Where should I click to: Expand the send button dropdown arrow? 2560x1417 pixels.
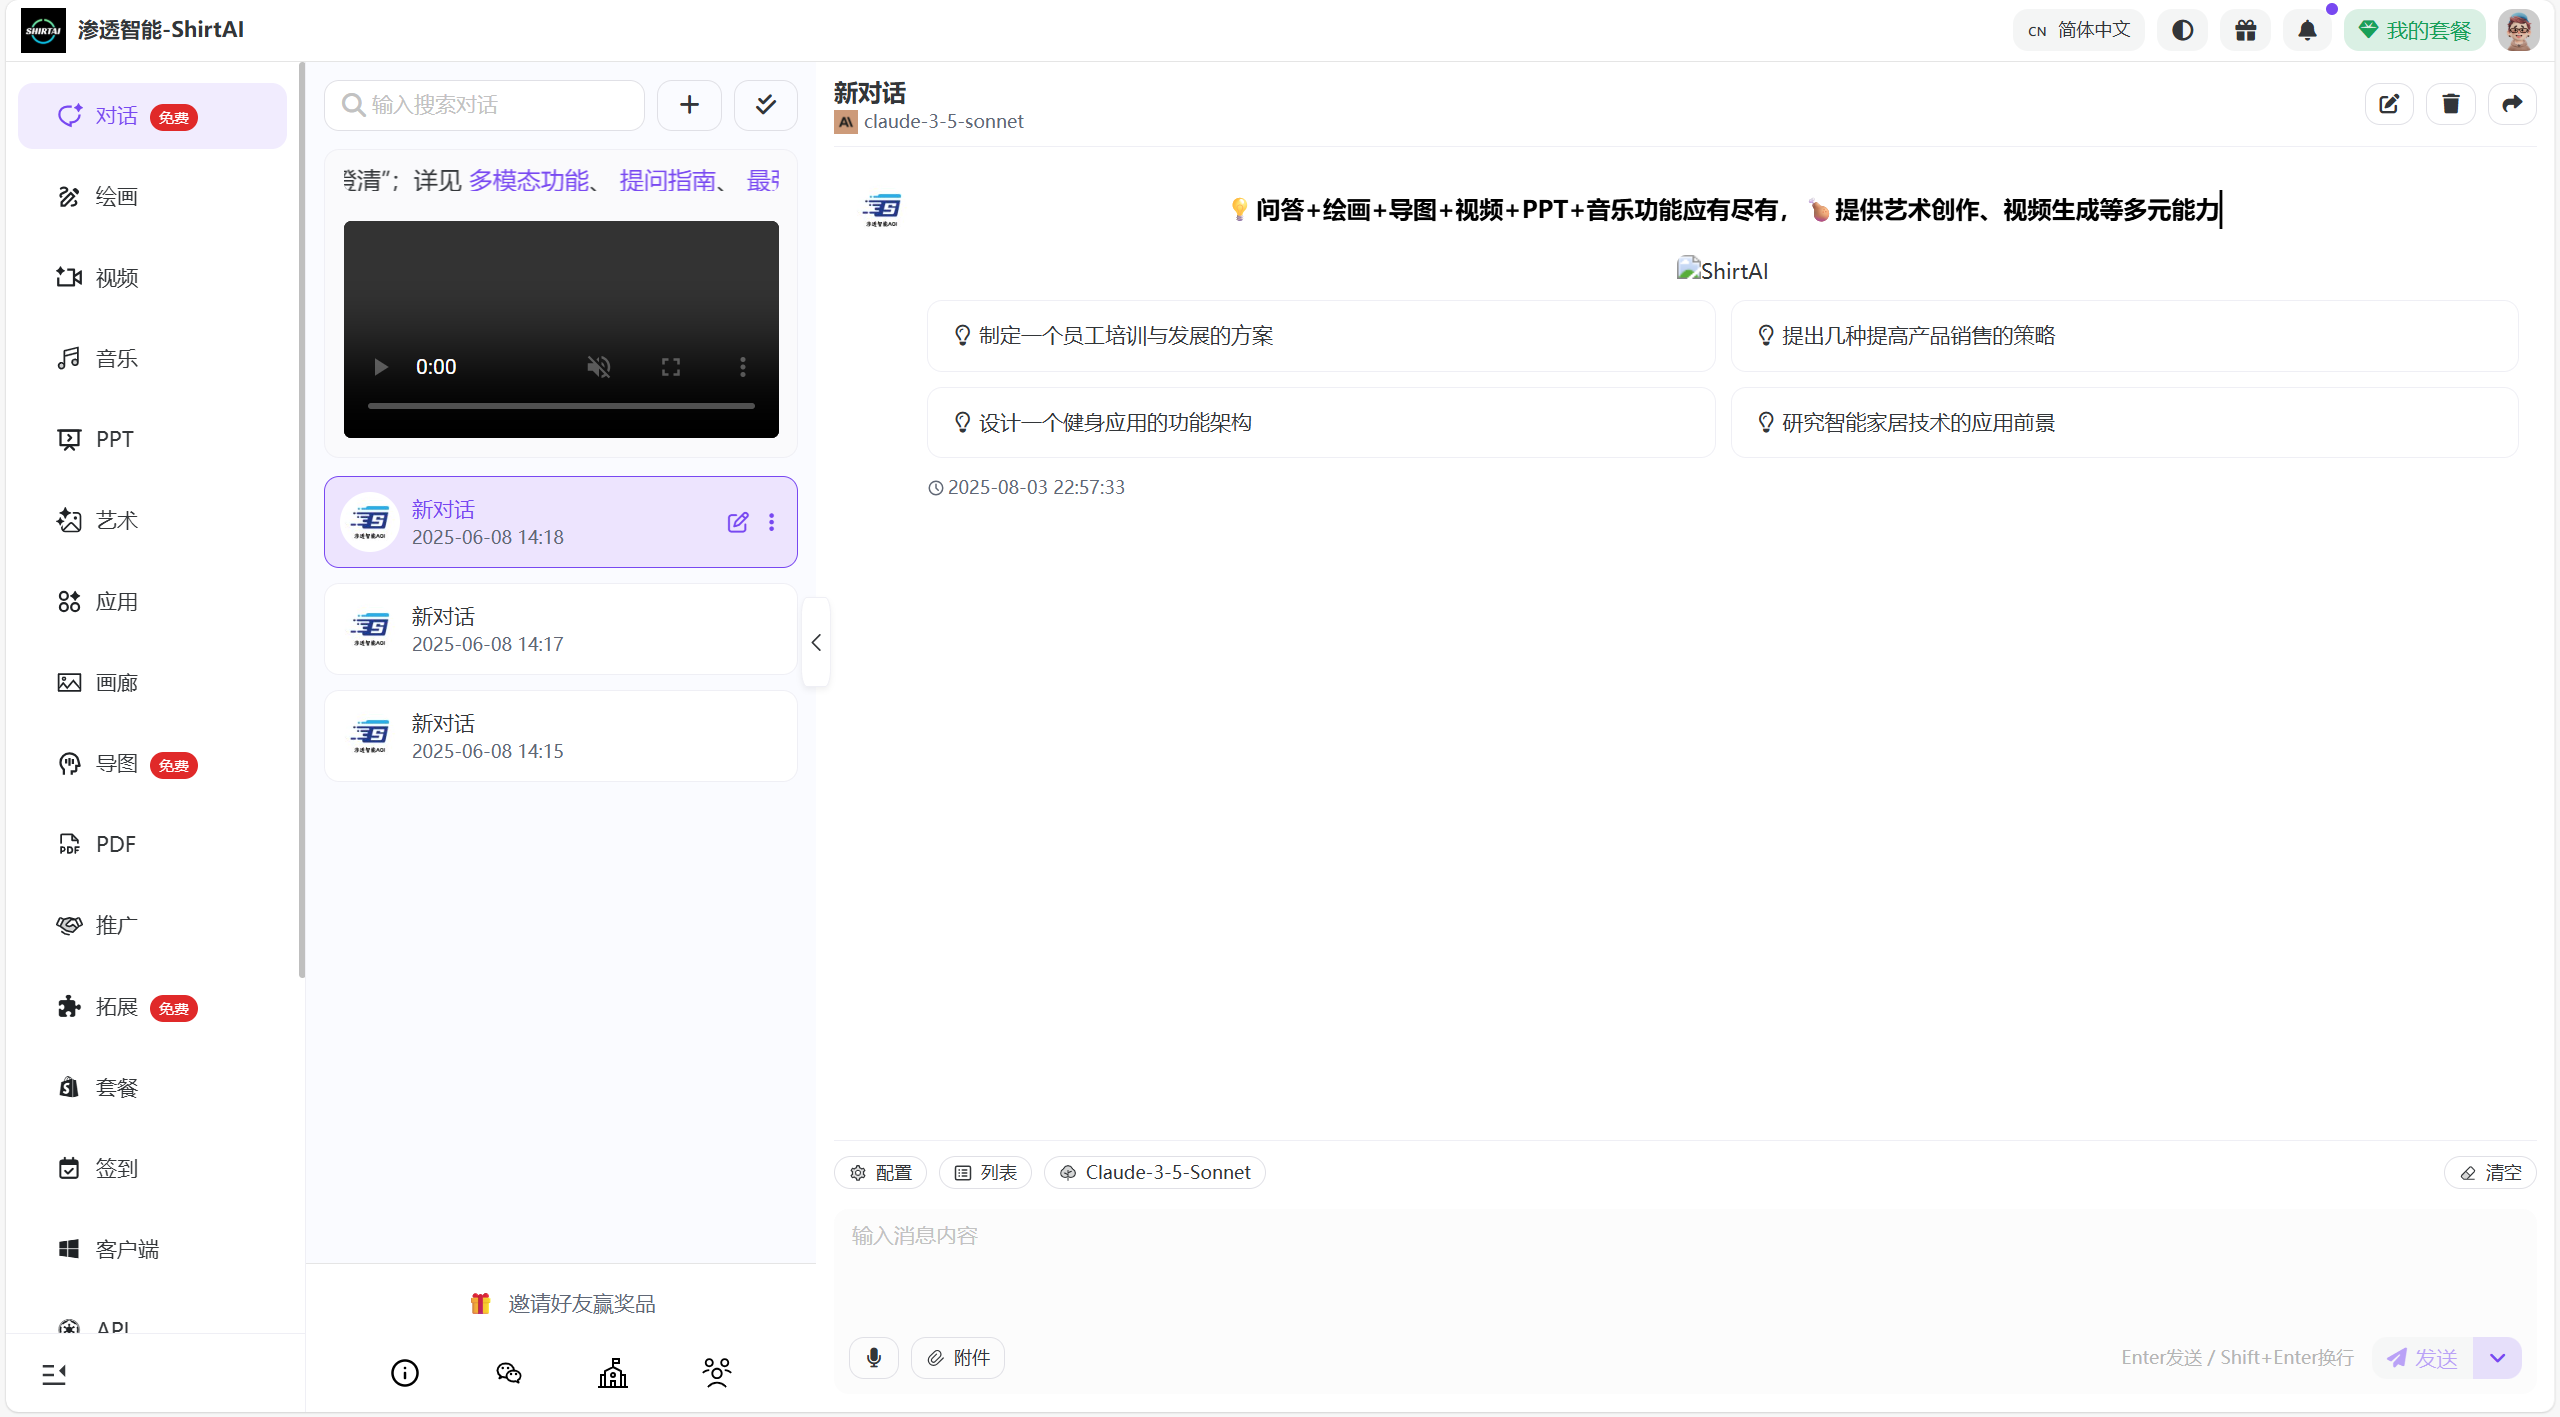[x=2497, y=1357]
